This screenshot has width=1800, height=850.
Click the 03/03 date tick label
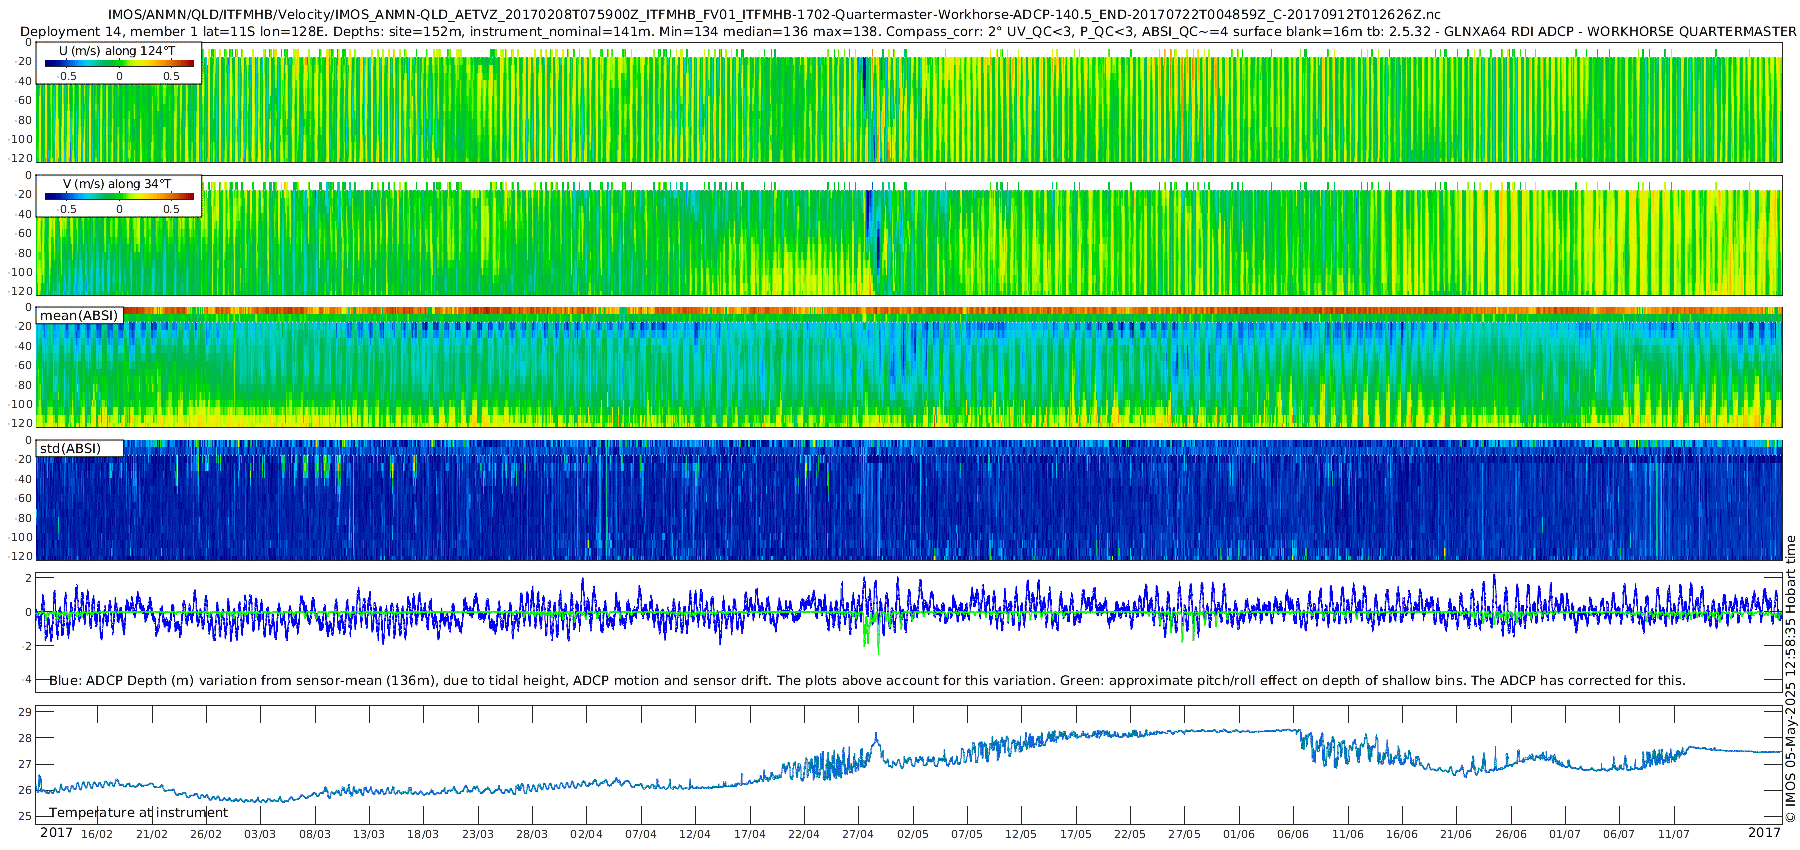260,834
